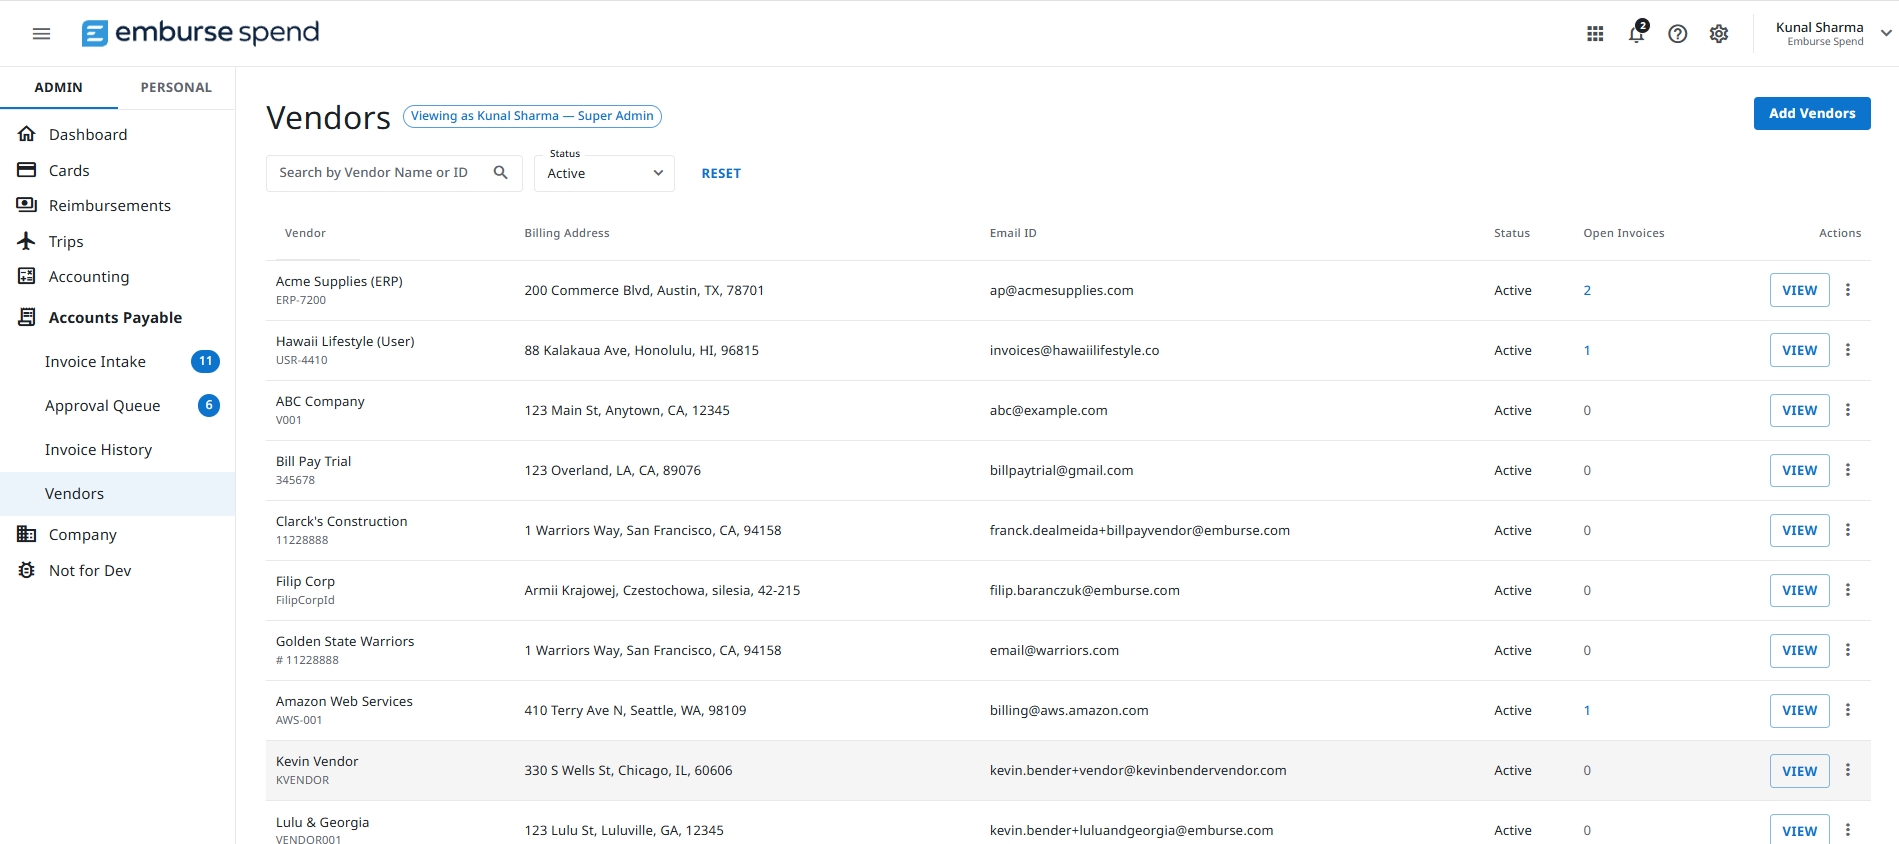View the Filip Corp vendor

1799,590
